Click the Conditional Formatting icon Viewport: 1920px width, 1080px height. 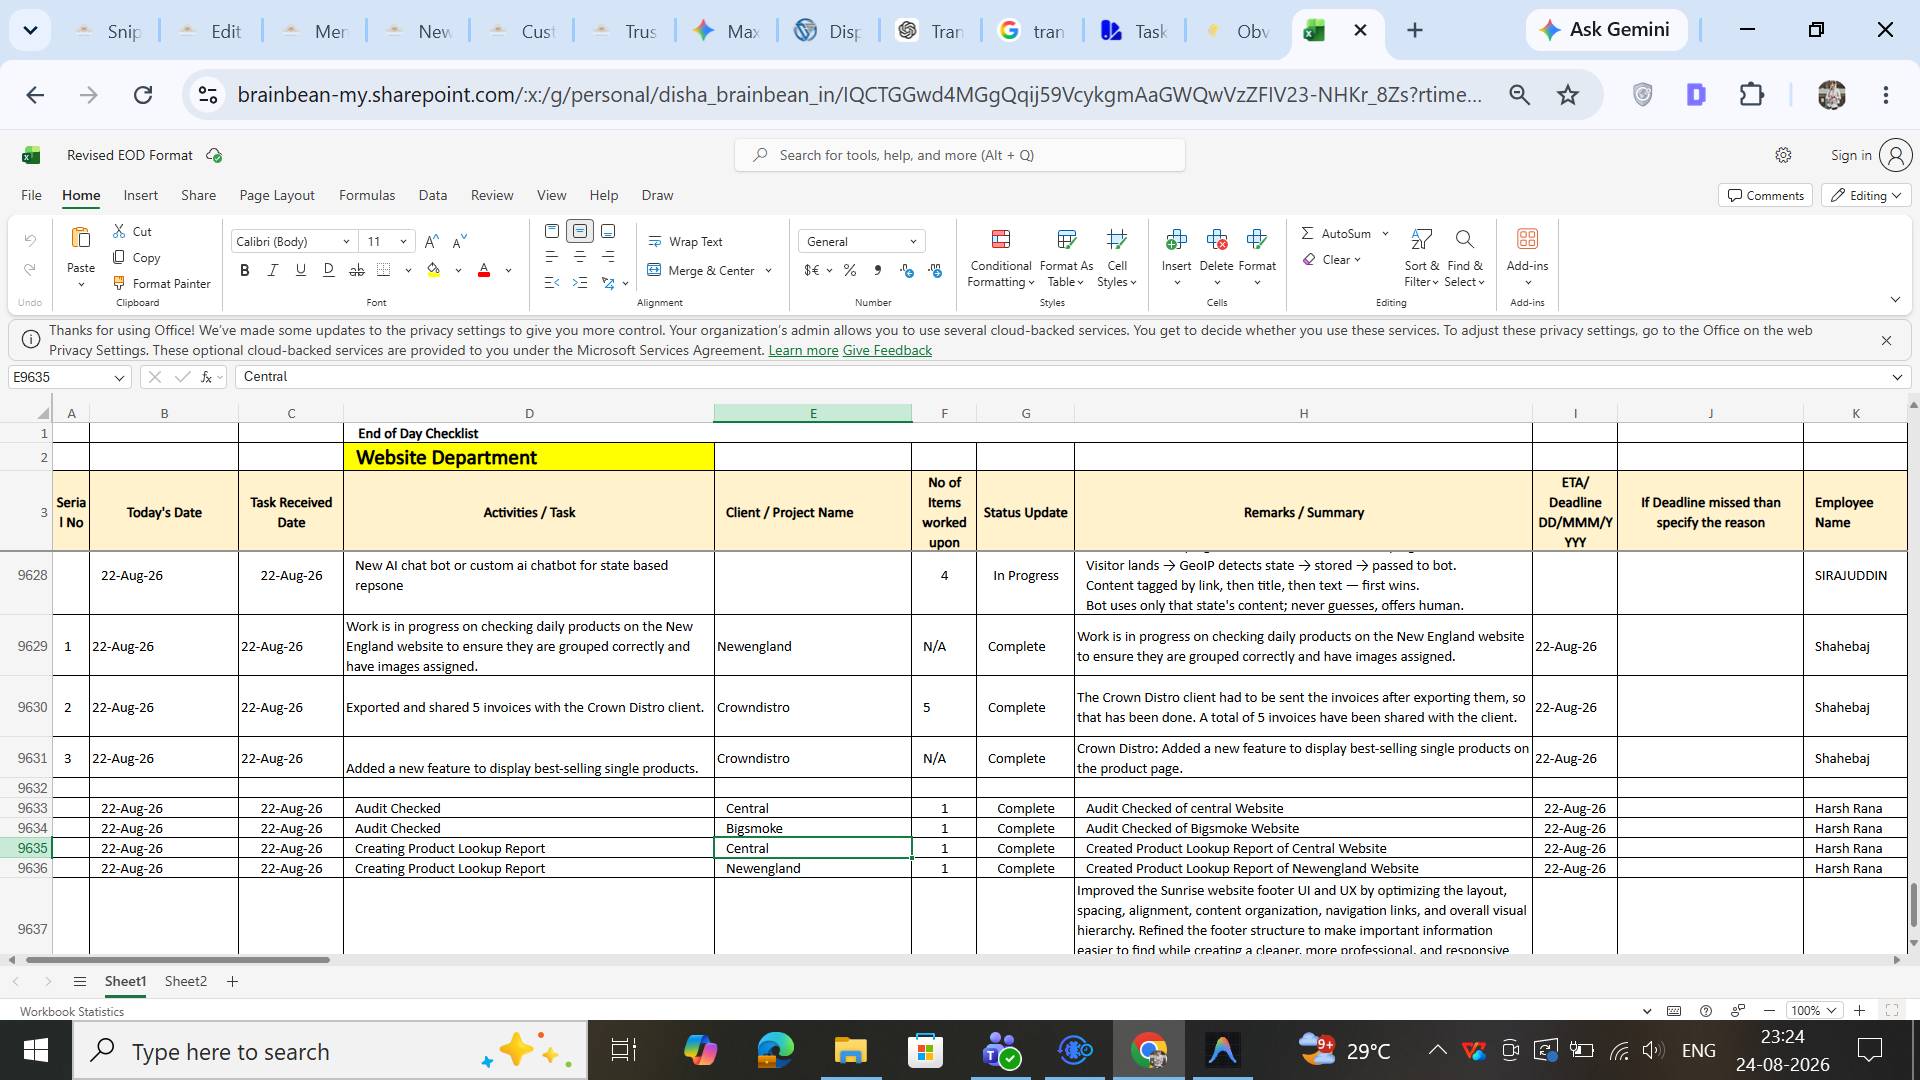tap(1000, 239)
